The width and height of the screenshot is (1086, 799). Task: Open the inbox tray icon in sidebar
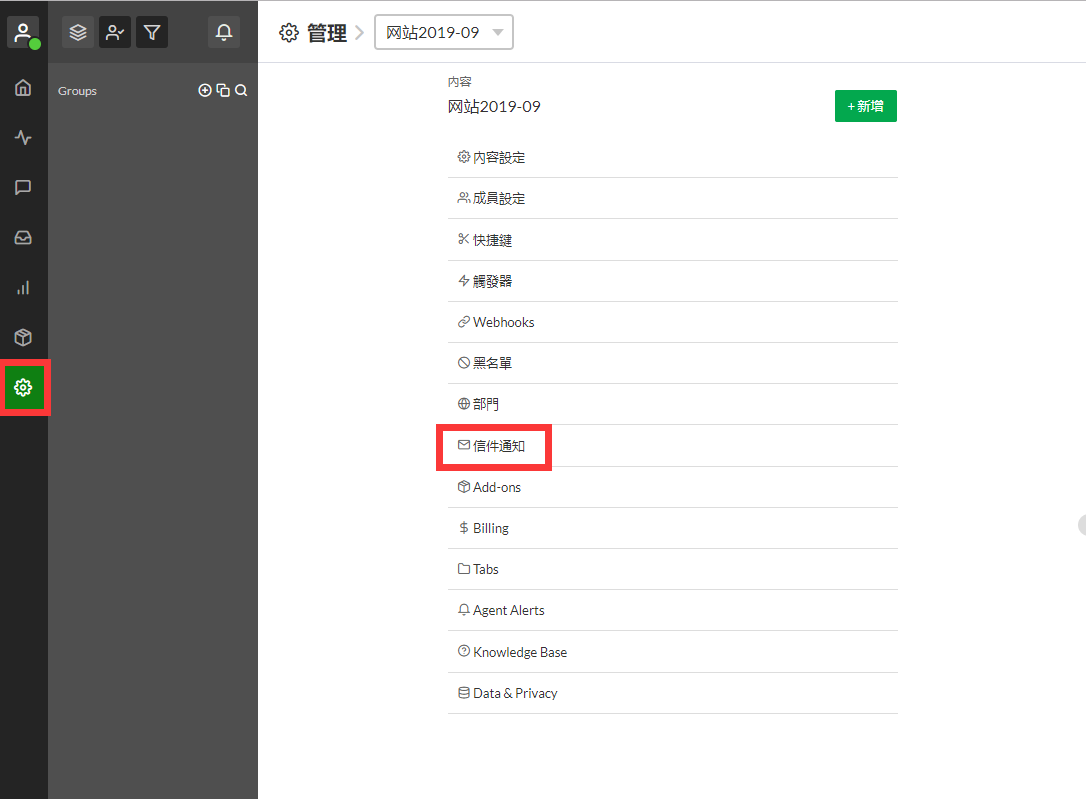(23, 238)
